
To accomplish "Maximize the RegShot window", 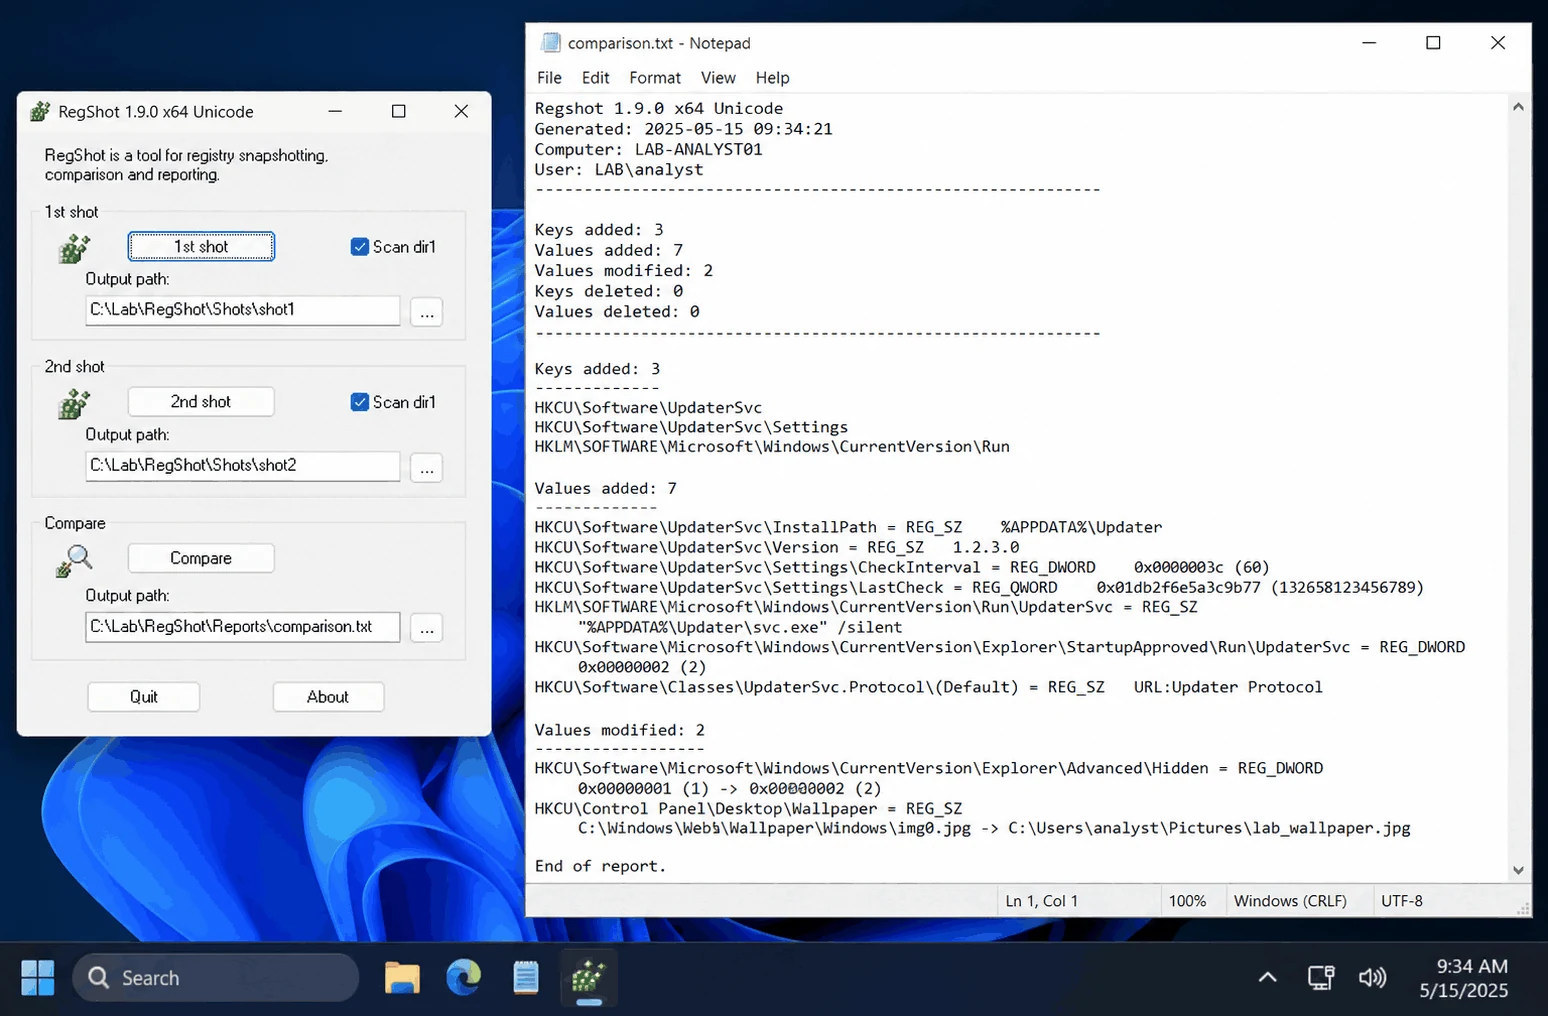I will coord(398,111).
